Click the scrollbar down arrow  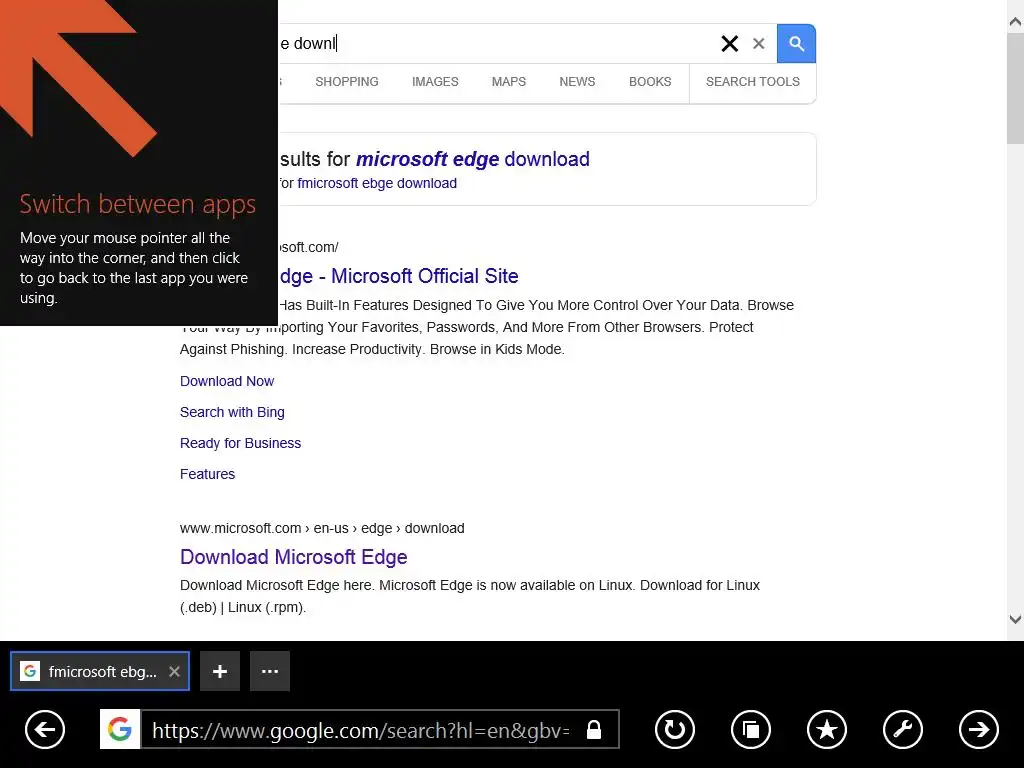(1015, 619)
